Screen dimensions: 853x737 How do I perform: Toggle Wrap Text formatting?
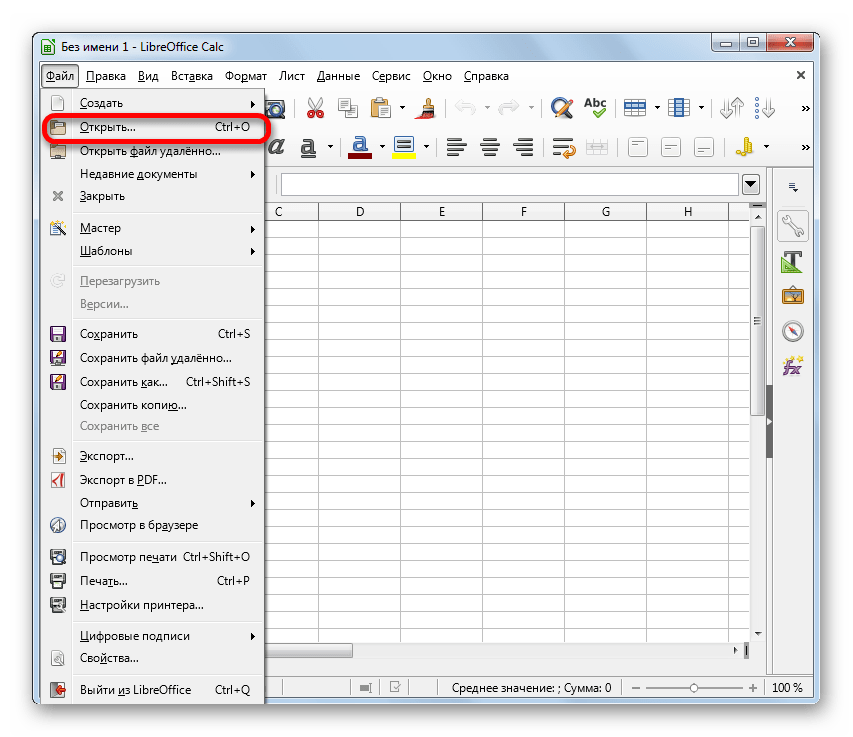coord(563,147)
